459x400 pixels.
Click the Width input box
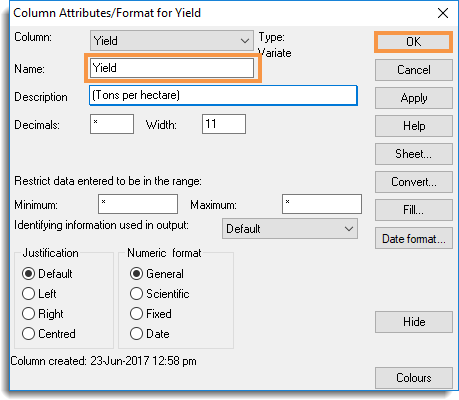224,124
